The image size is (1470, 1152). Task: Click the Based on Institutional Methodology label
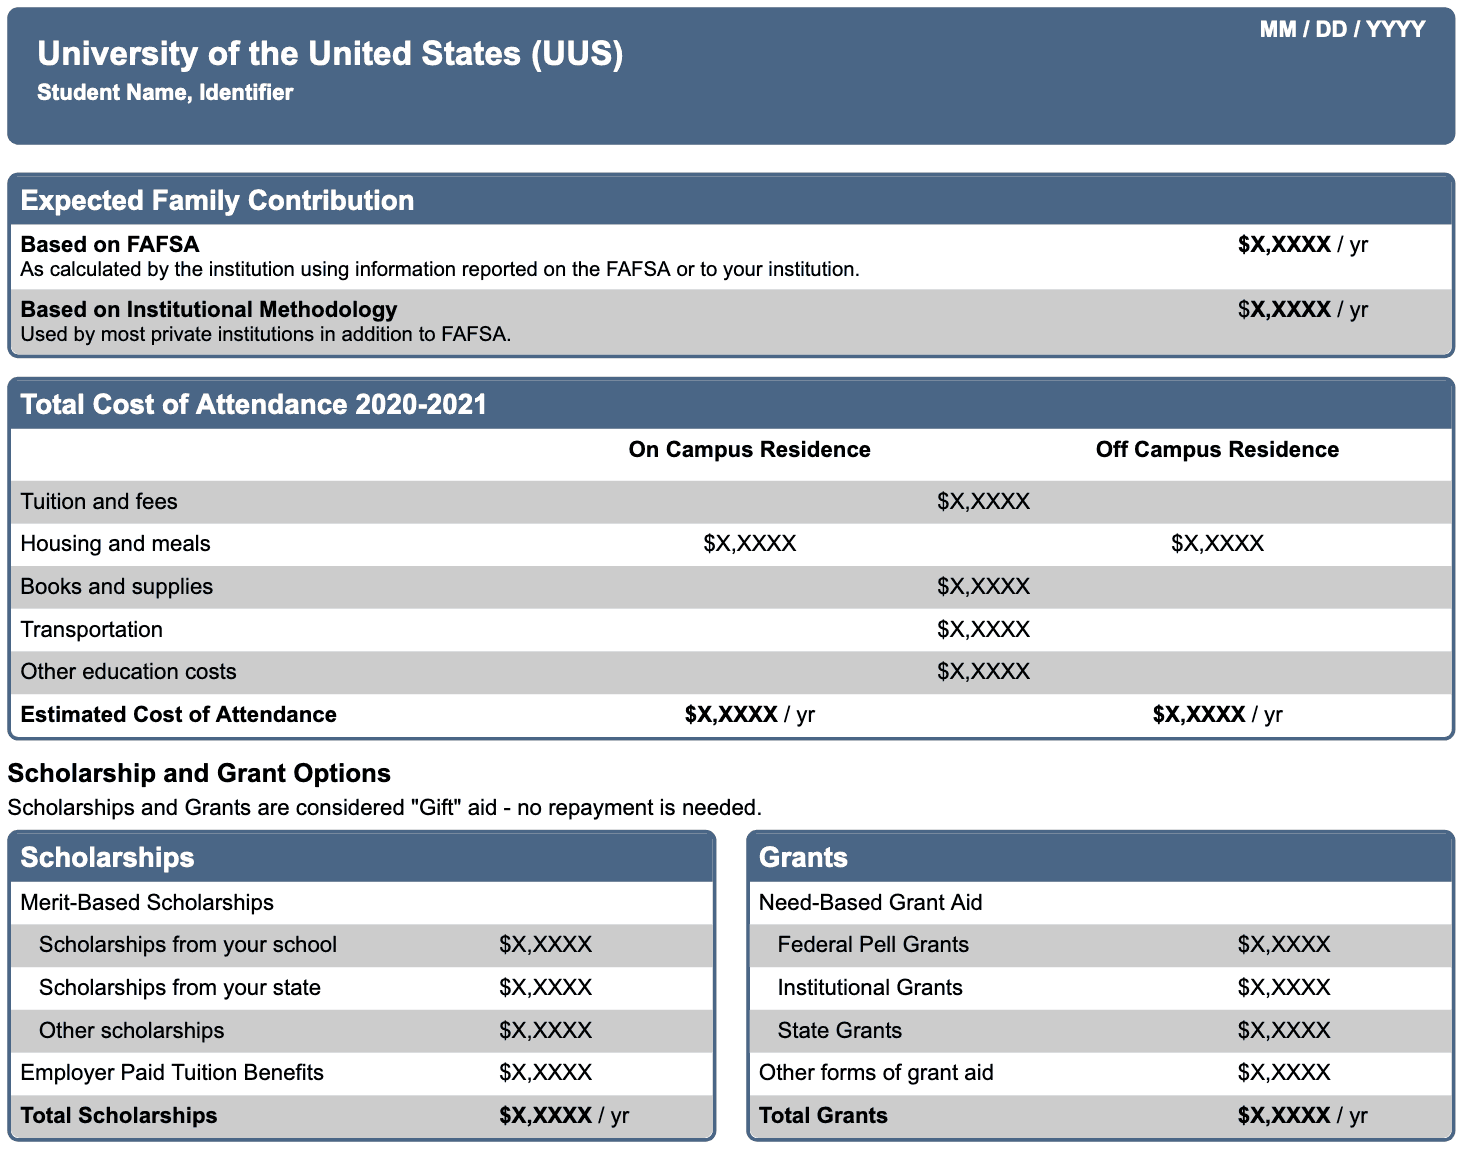[209, 309]
